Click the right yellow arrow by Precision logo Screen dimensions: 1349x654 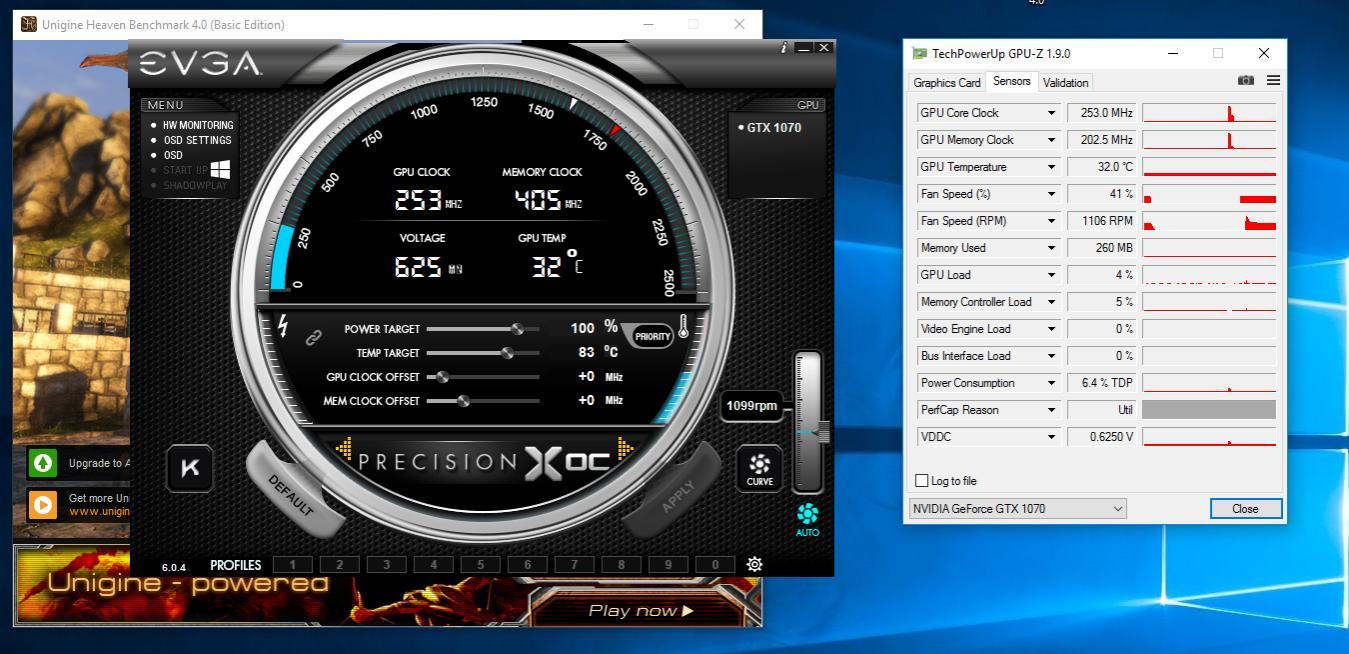click(626, 449)
